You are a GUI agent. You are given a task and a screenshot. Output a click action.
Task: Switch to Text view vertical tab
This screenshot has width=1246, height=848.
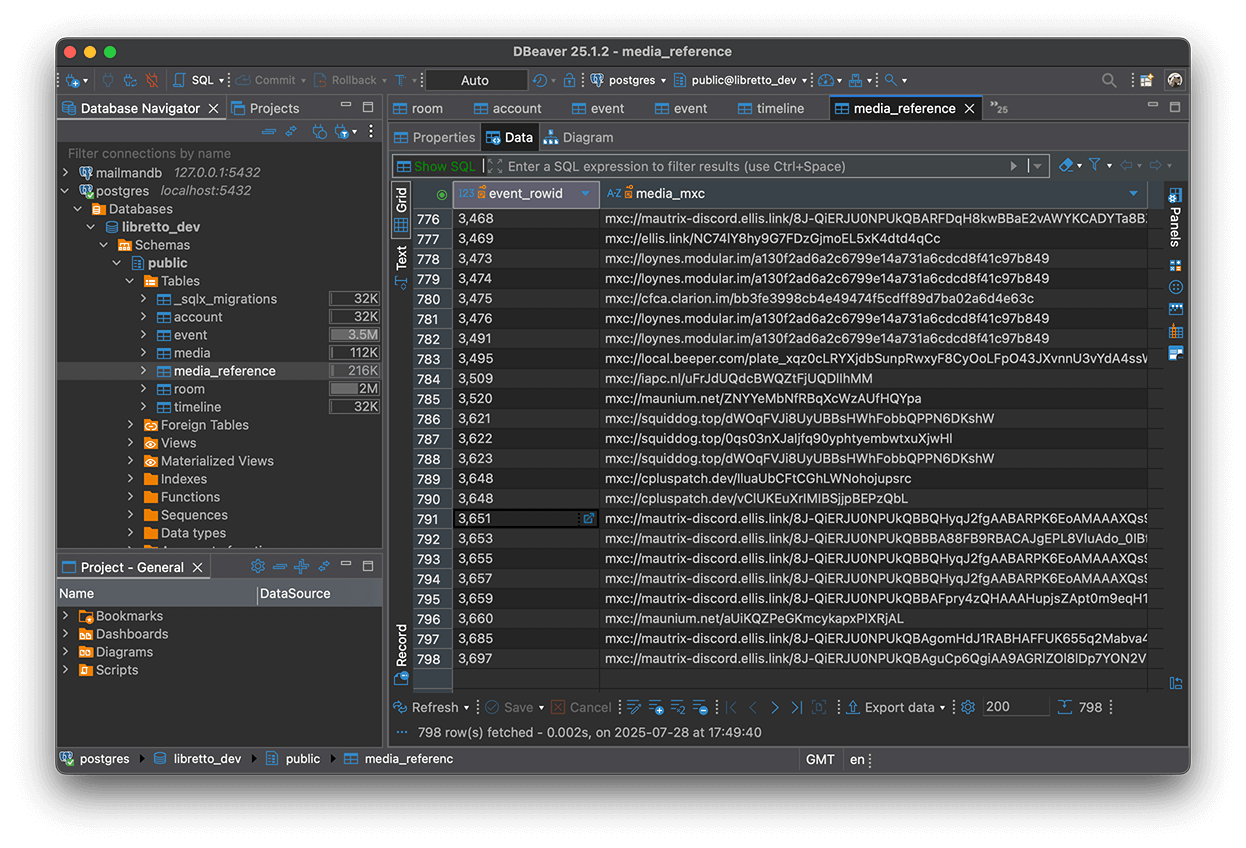point(401,266)
